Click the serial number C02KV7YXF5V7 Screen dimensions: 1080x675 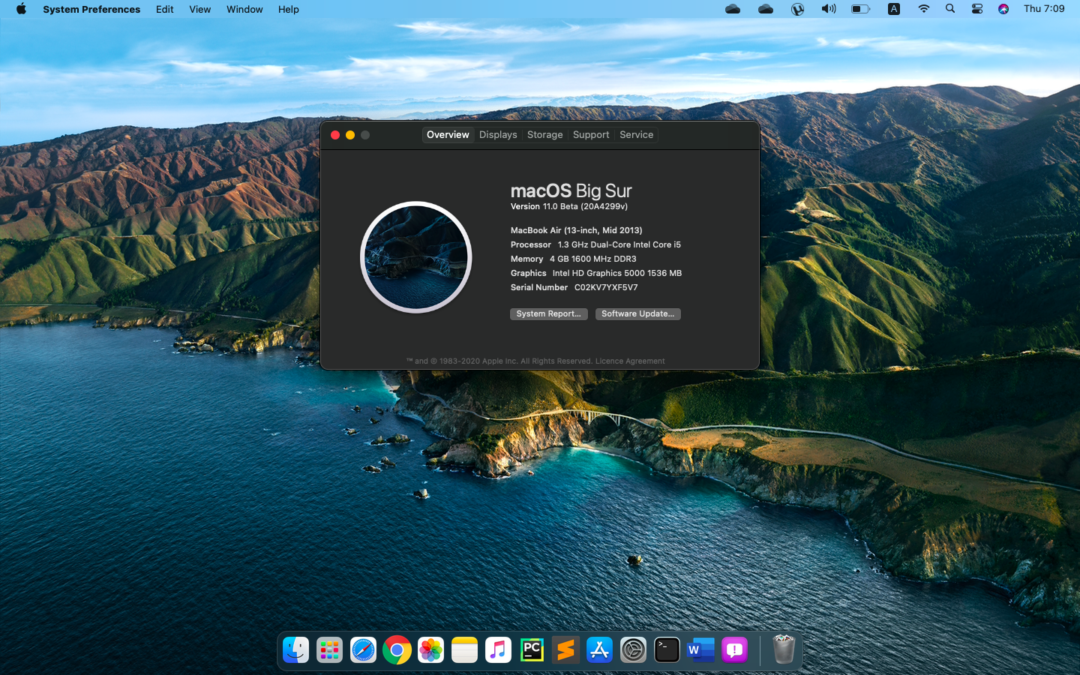(606, 287)
